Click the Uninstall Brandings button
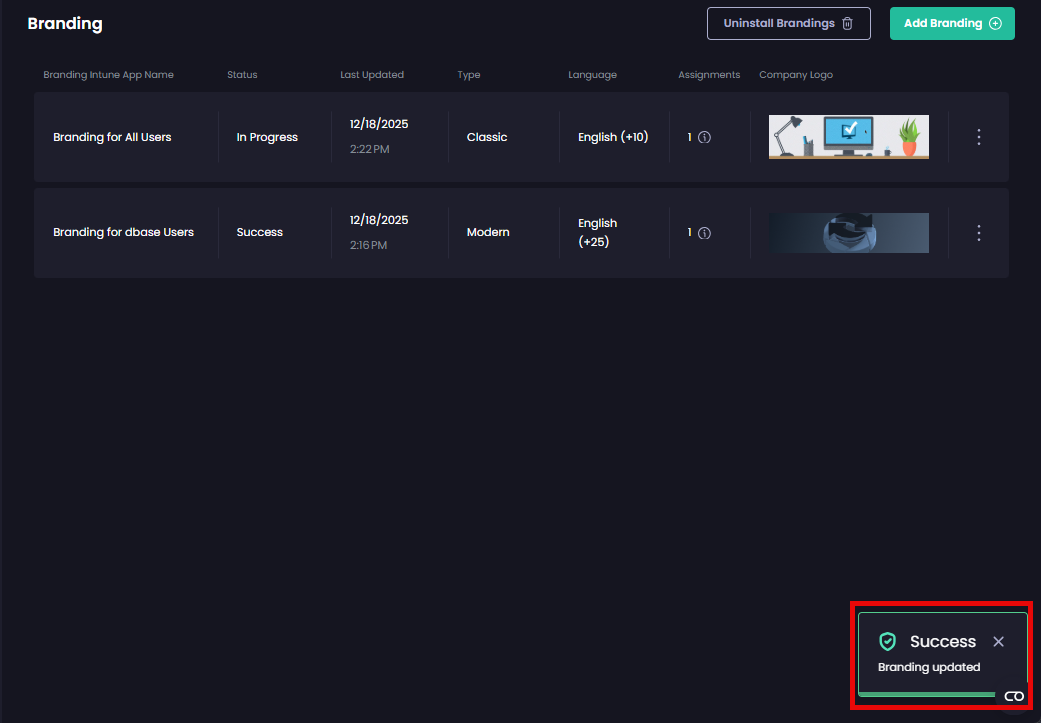 tap(789, 23)
